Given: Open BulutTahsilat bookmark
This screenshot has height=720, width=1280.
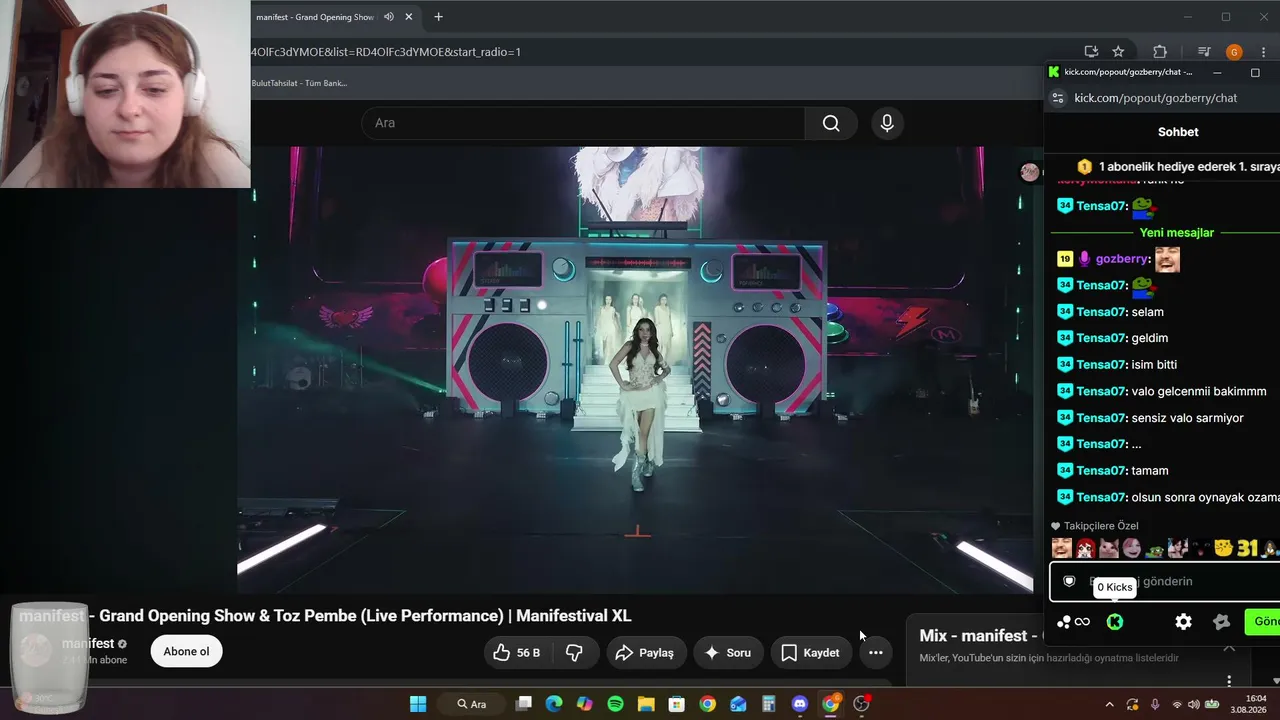Looking at the screenshot, I should coord(299,83).
